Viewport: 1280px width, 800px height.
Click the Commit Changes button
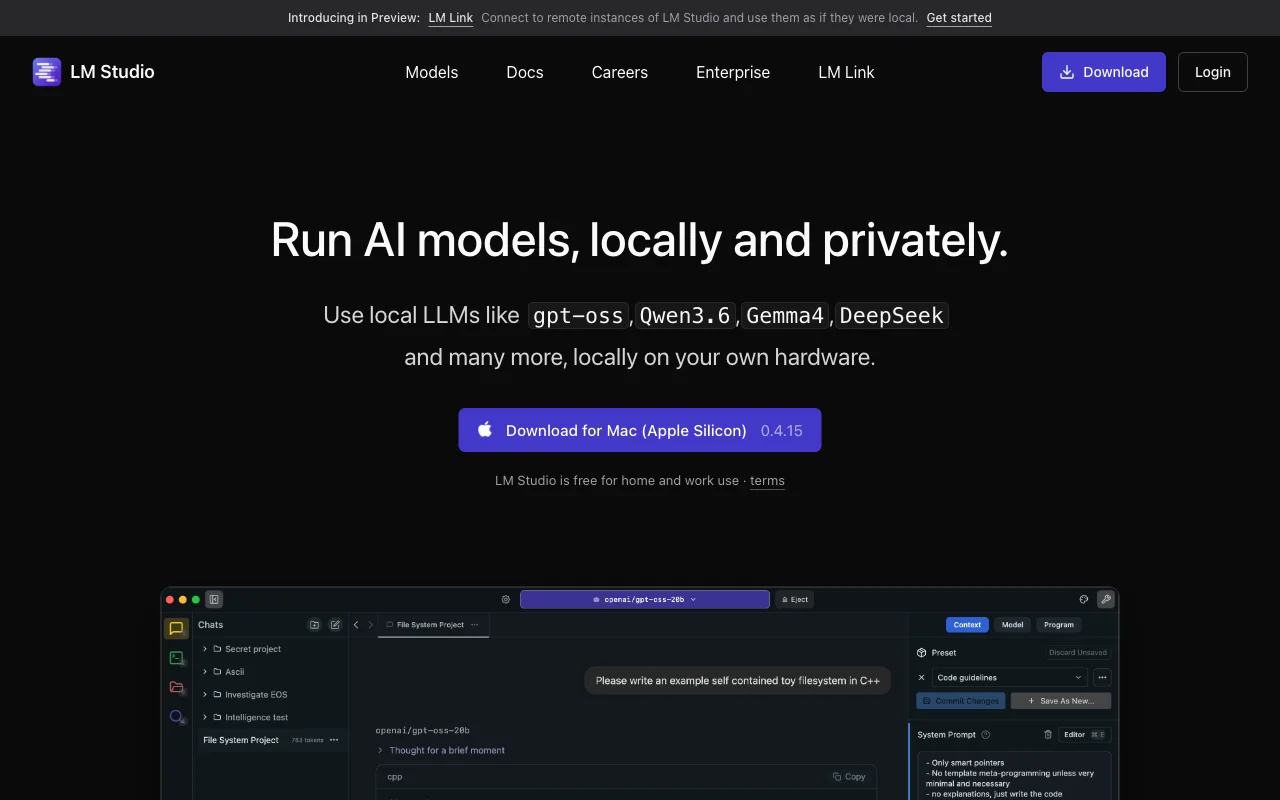tap(961, 701)
